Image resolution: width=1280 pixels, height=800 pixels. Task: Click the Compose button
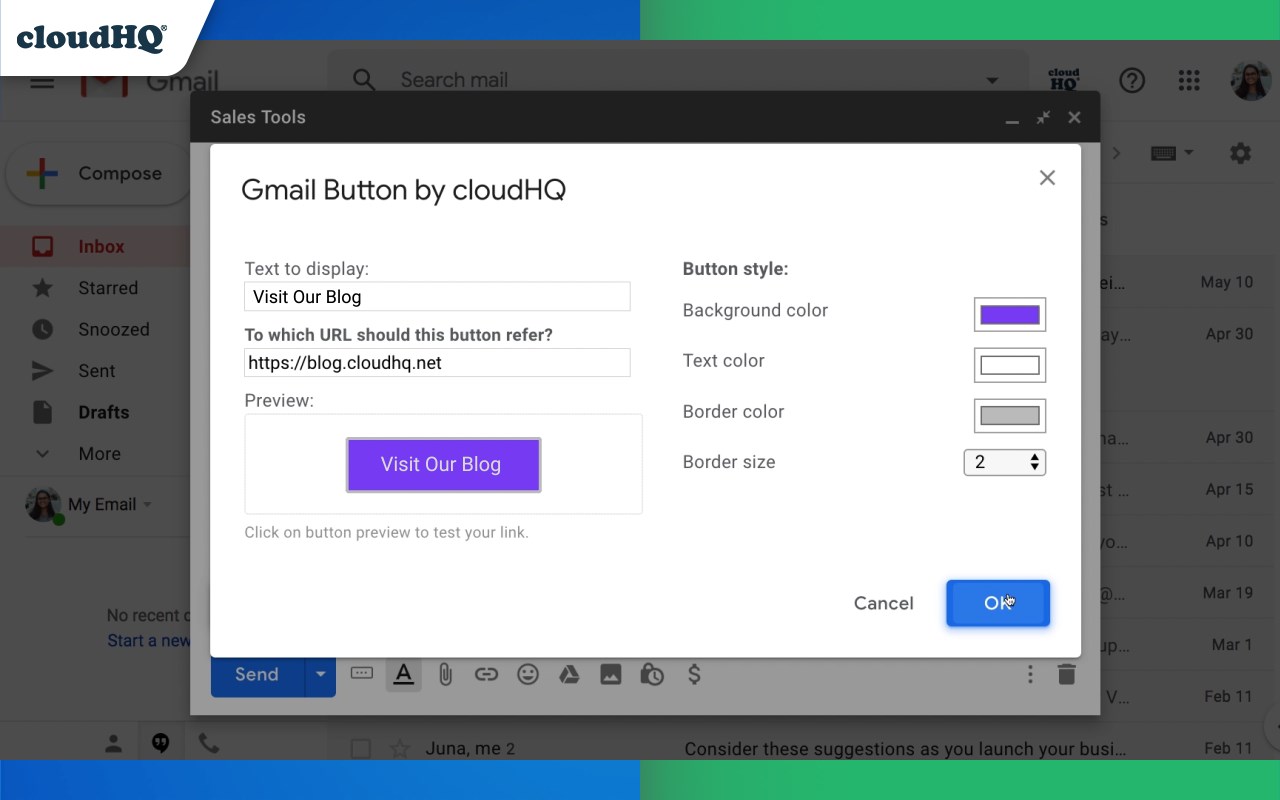coord(98,173)
